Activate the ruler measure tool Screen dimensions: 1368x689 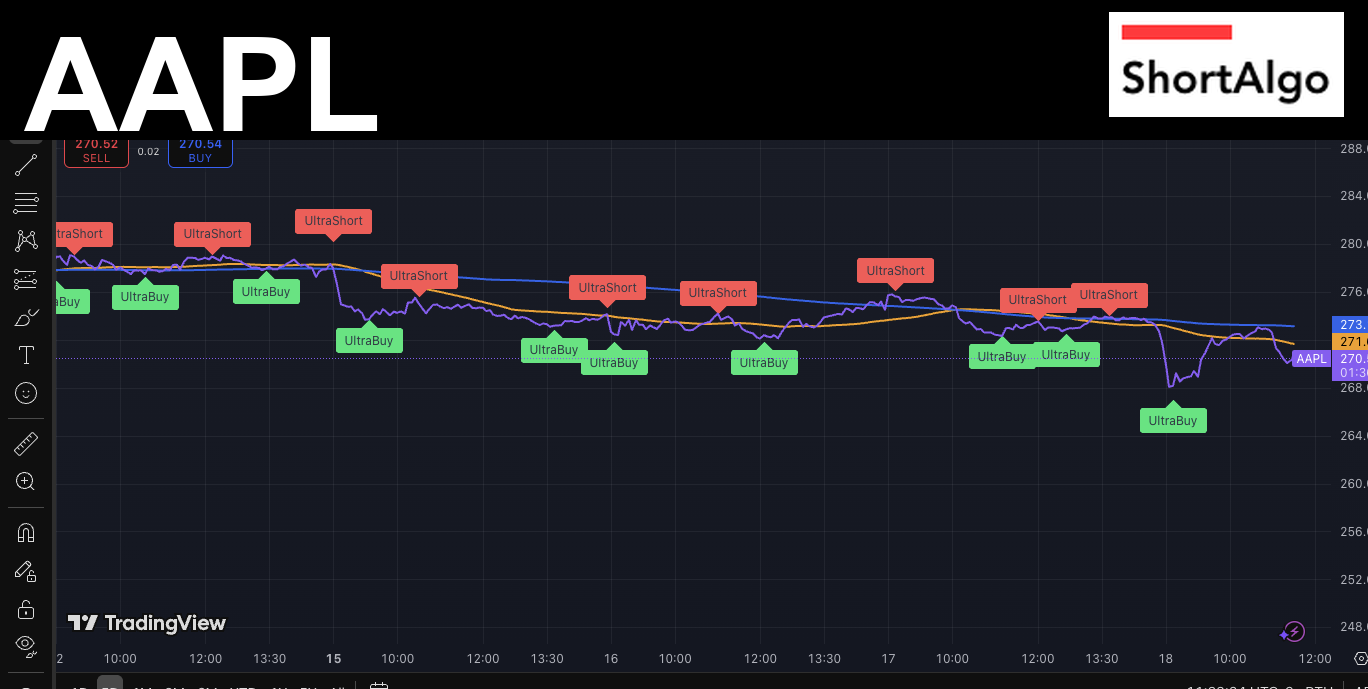point(26,444)
